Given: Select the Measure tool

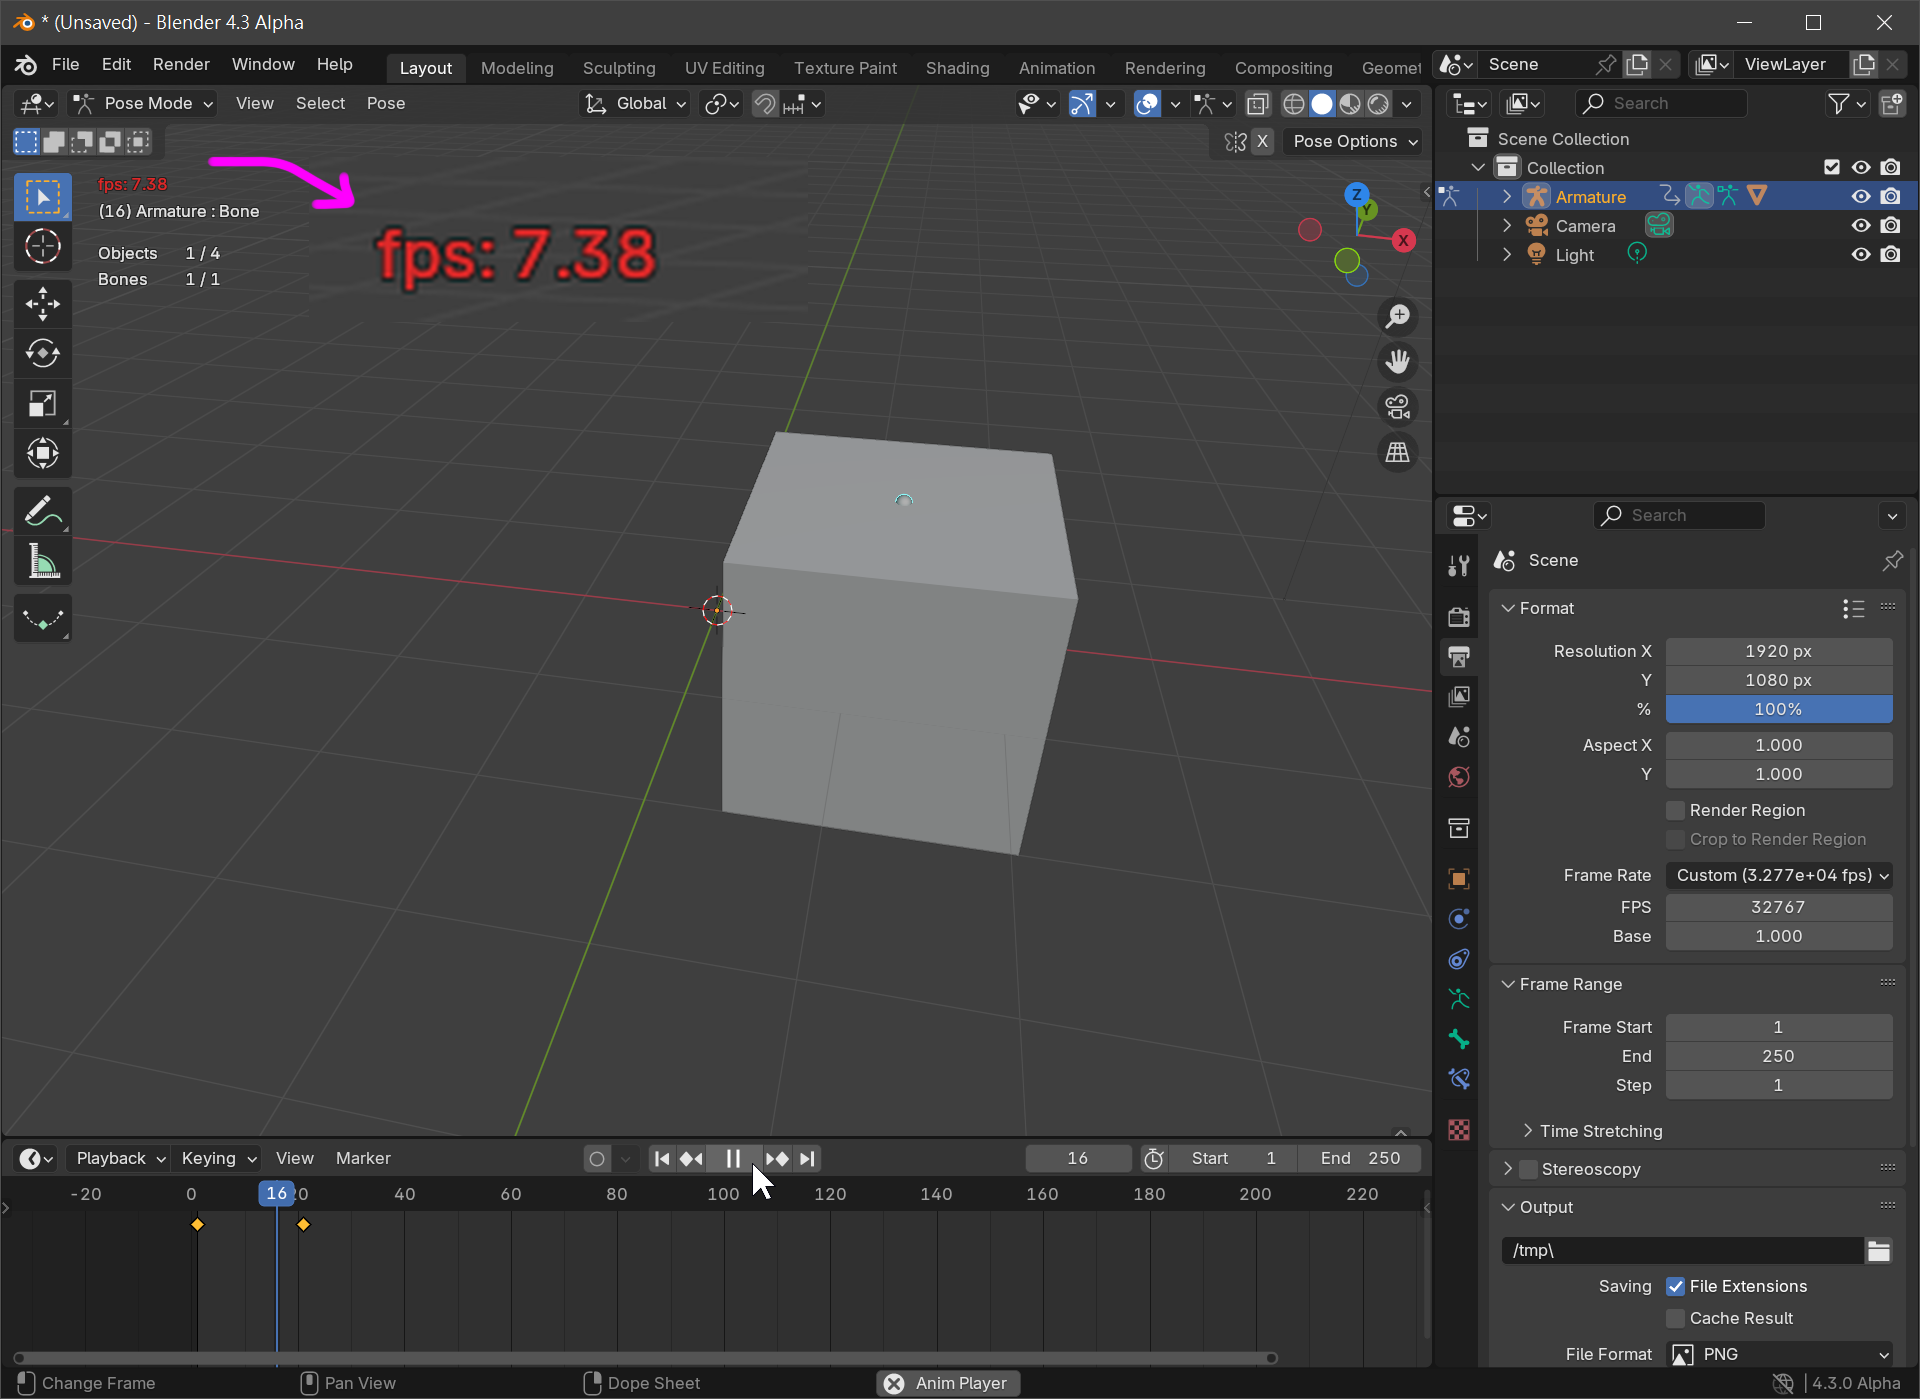Looking at the screenshot, I should (x=42, y=562).
